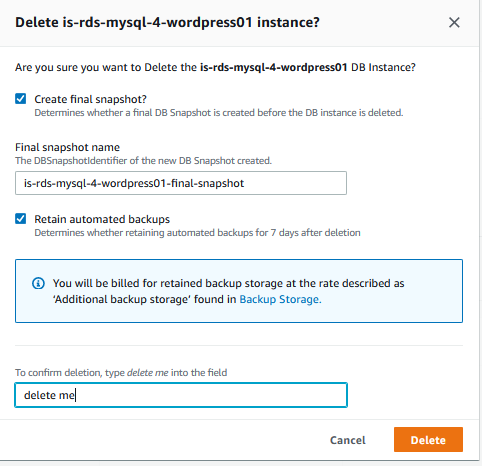
Task: Click the DBSnapshotIdentifier helper text
Action: (143, 161)
